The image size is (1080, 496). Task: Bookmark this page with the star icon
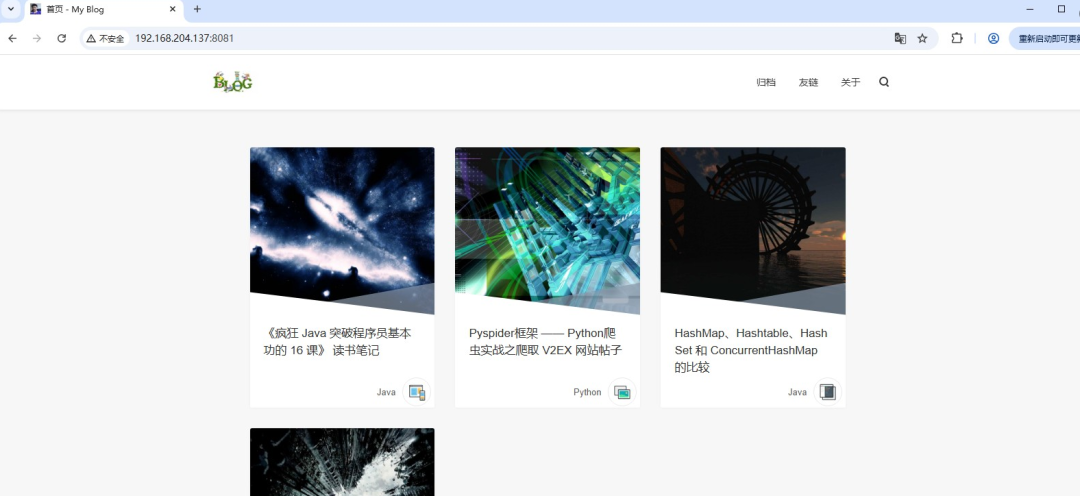(922, 39)
